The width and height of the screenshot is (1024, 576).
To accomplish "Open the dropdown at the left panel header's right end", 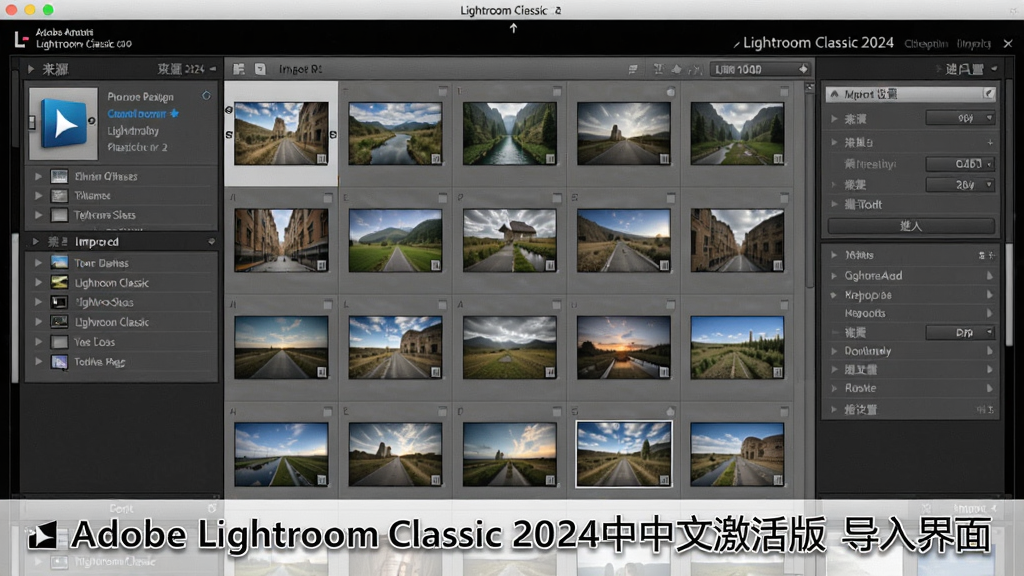I will click(x=213, y=69).
